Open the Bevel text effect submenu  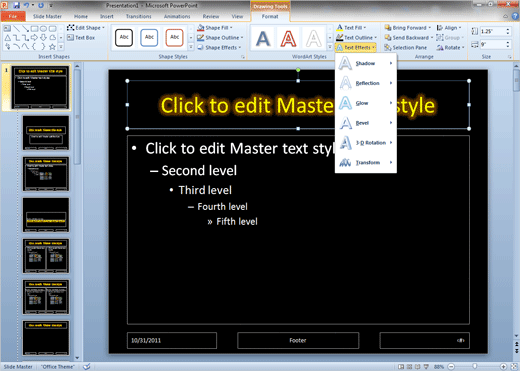pyautogui.click(x=366, y=123)
